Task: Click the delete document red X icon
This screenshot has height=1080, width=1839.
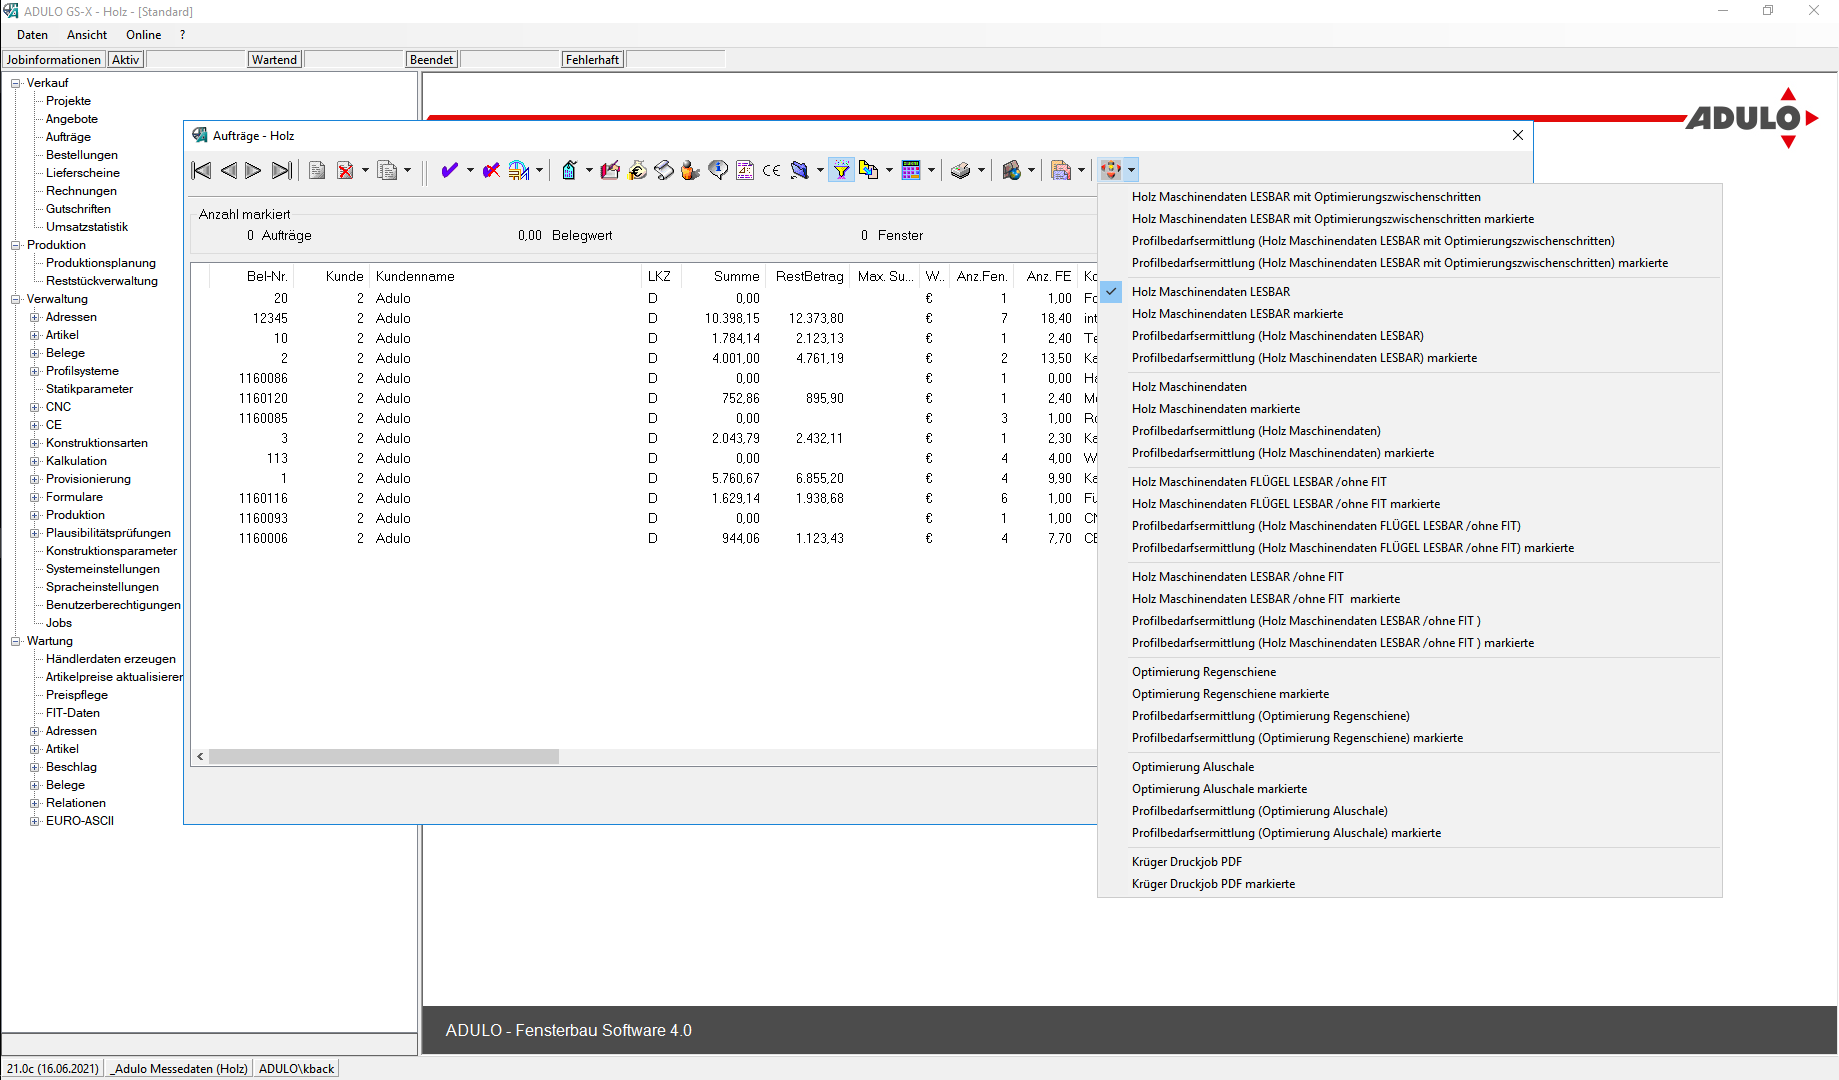Action: [x=345, y=171]
